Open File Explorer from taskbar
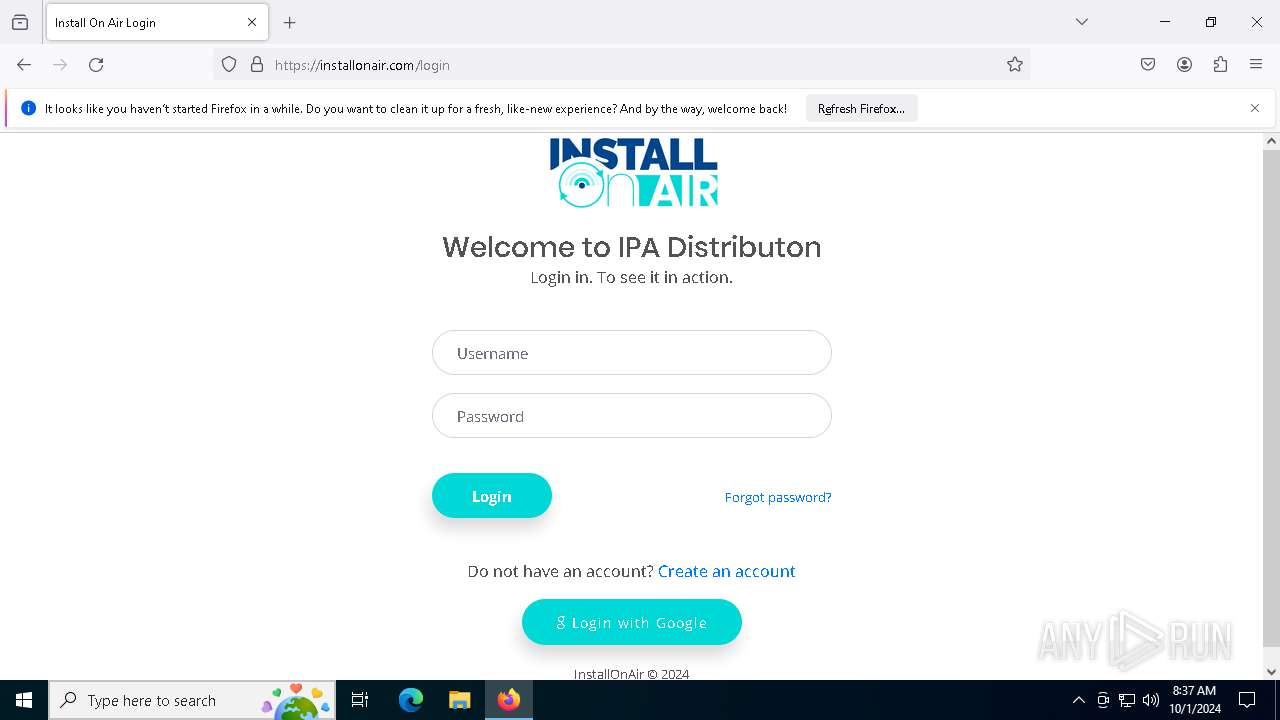 (459, 700)
